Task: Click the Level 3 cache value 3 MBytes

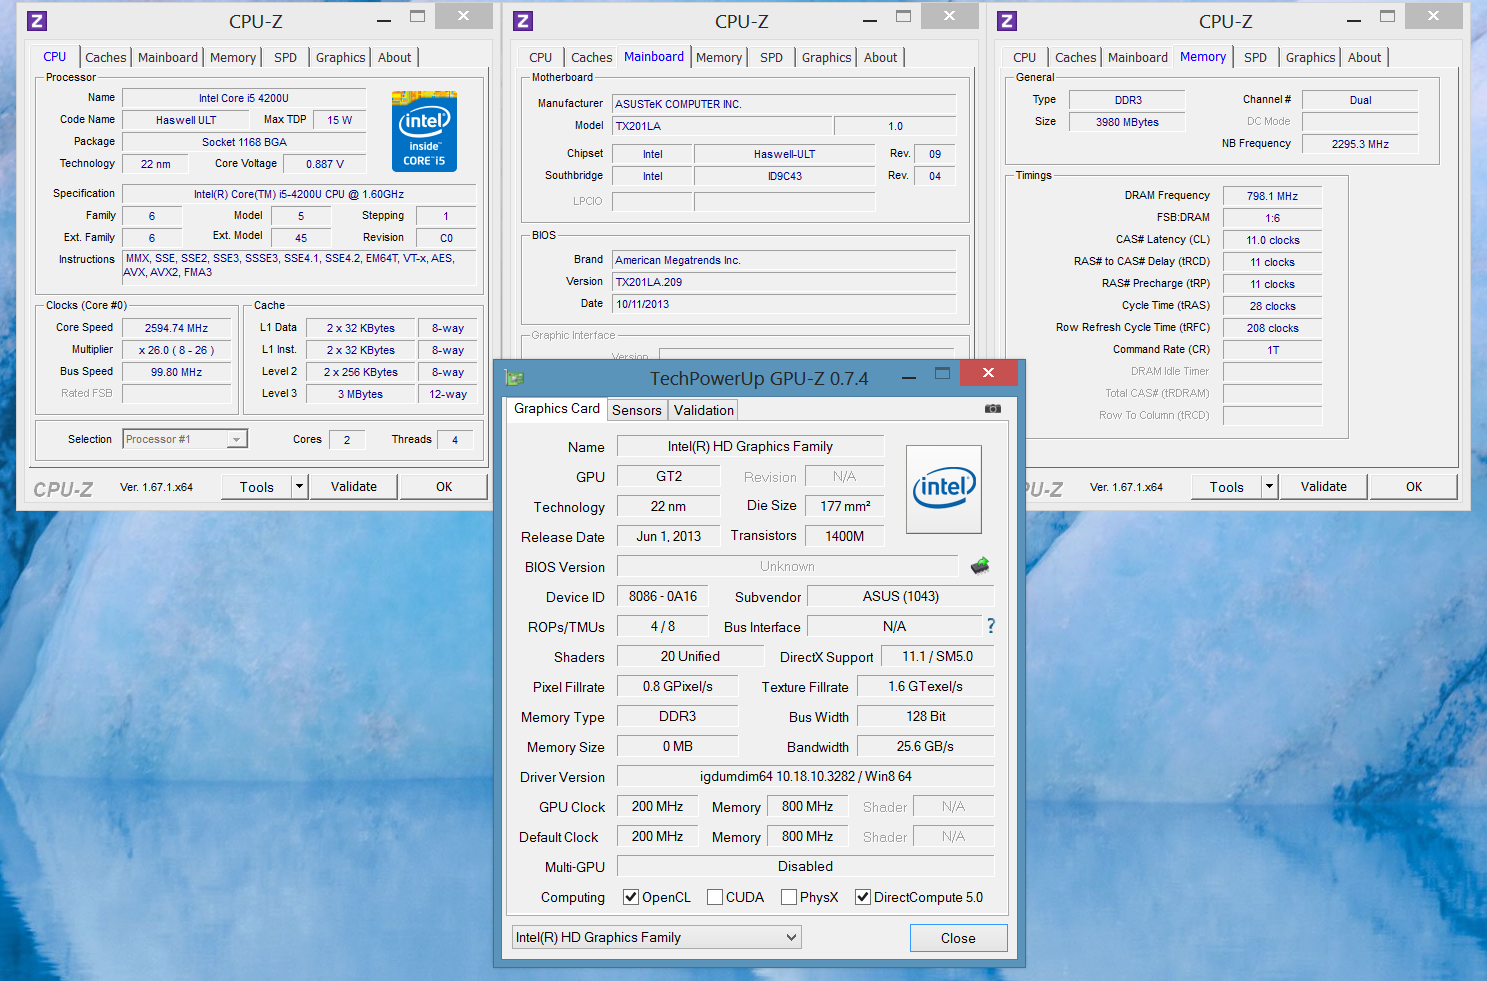Action: pyautogui.click(x=360, y=394)
